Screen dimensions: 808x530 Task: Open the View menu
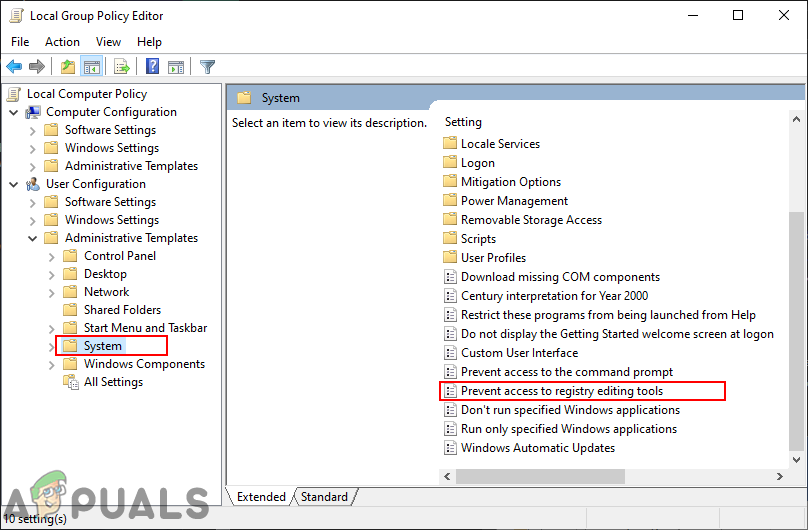pos(108,42)
